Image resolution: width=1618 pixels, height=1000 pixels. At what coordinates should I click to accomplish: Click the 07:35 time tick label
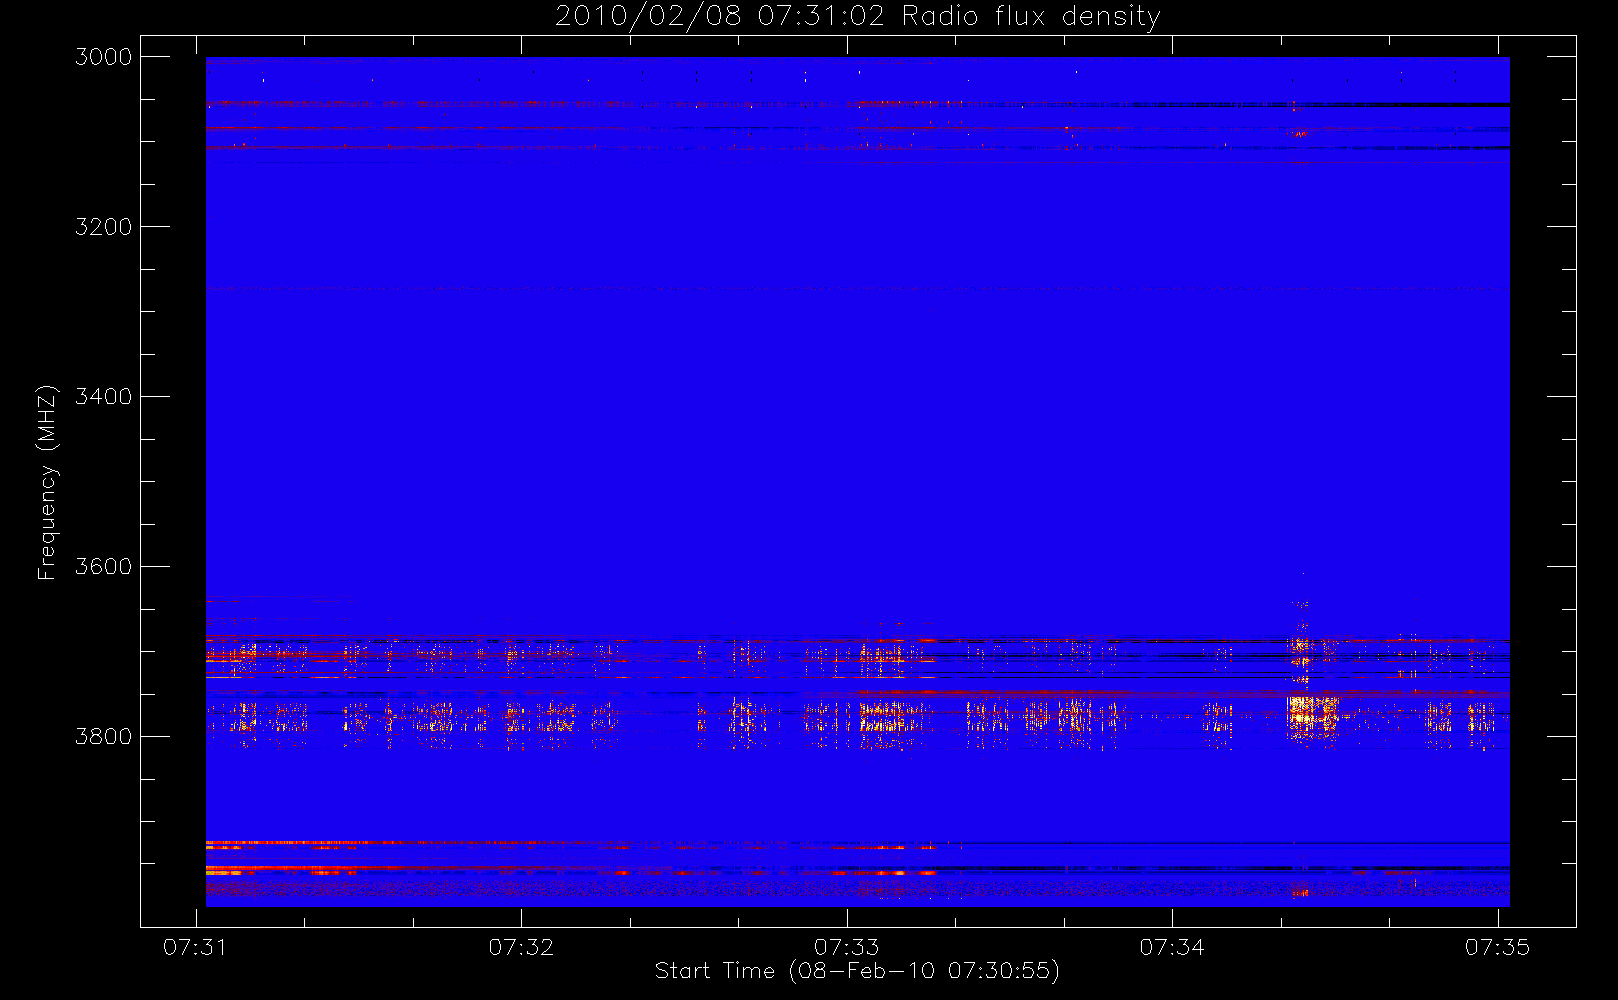pos(1498,947)
